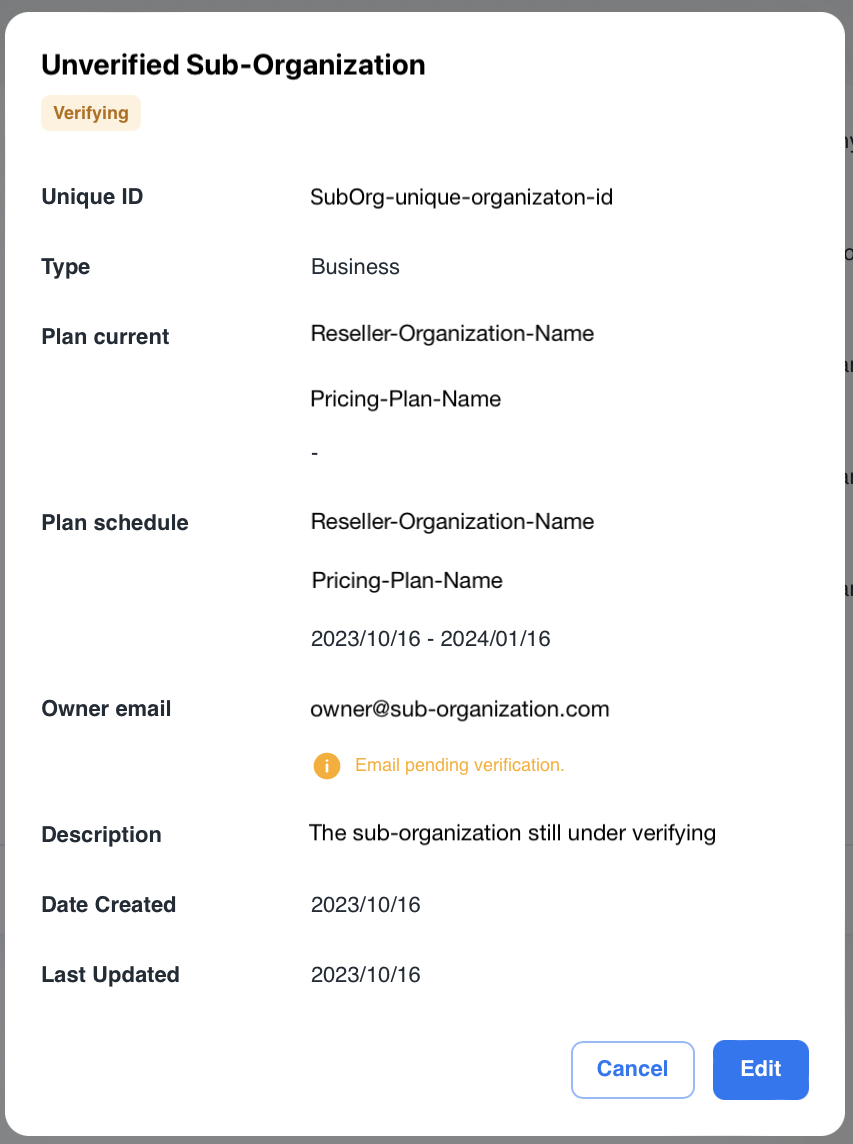Click the Unverified Sub-Organization title

[233, 65]
